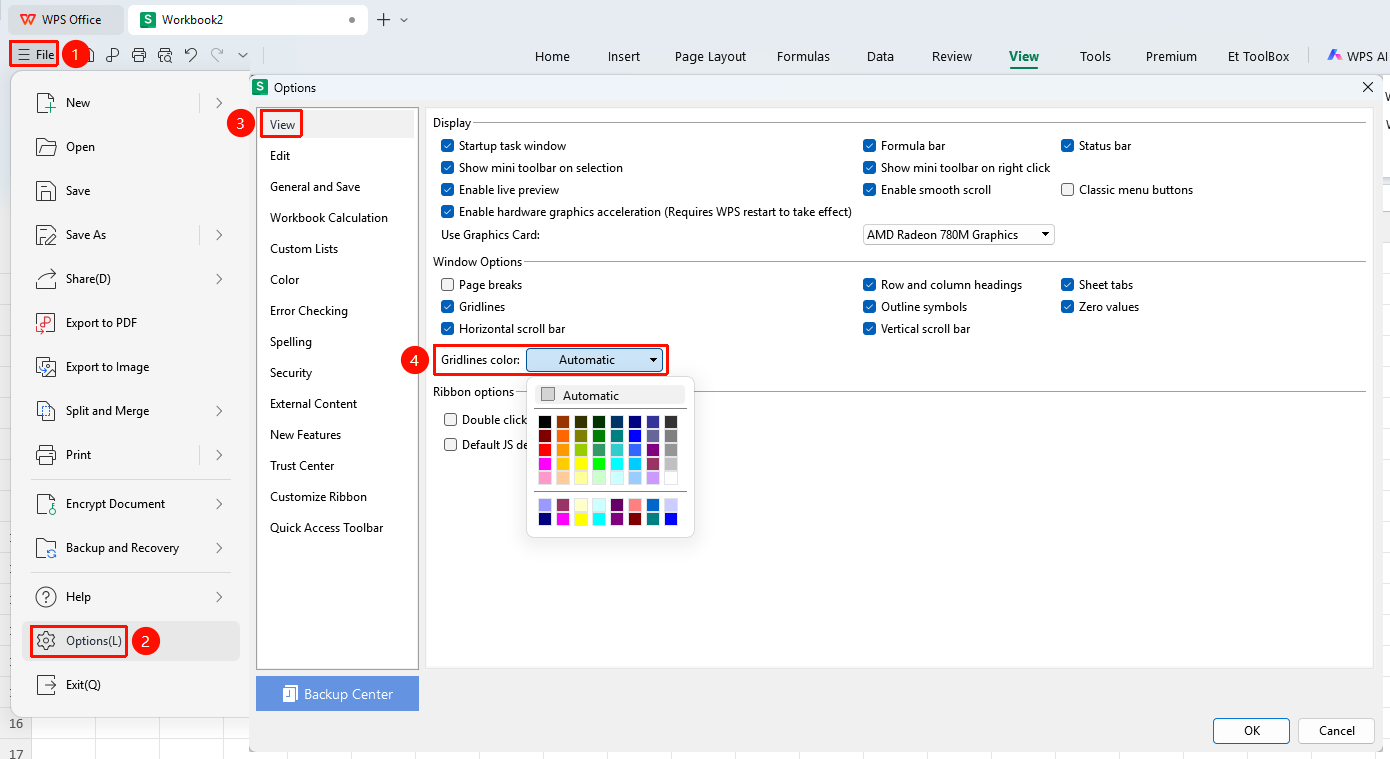Enable the Page breaks checkbox
The width and height of the screenshot is (1390, 759).
point(447,285)
